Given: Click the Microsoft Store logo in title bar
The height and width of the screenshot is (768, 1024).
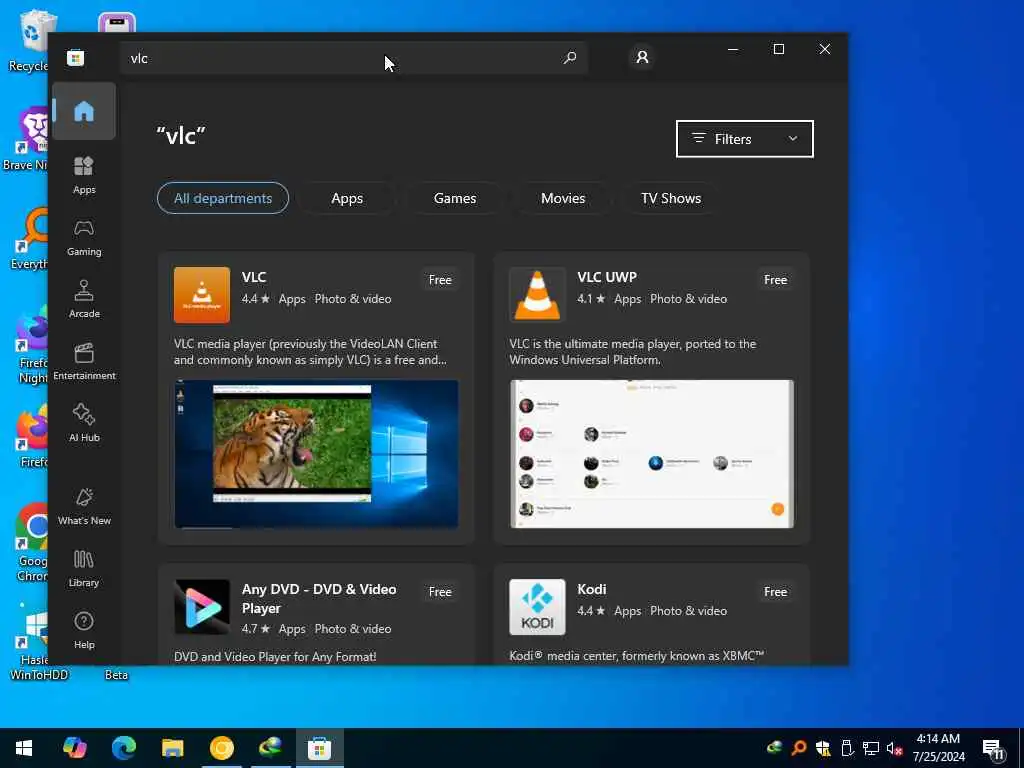Looking at the screenshot, I should tap(75, 58).
